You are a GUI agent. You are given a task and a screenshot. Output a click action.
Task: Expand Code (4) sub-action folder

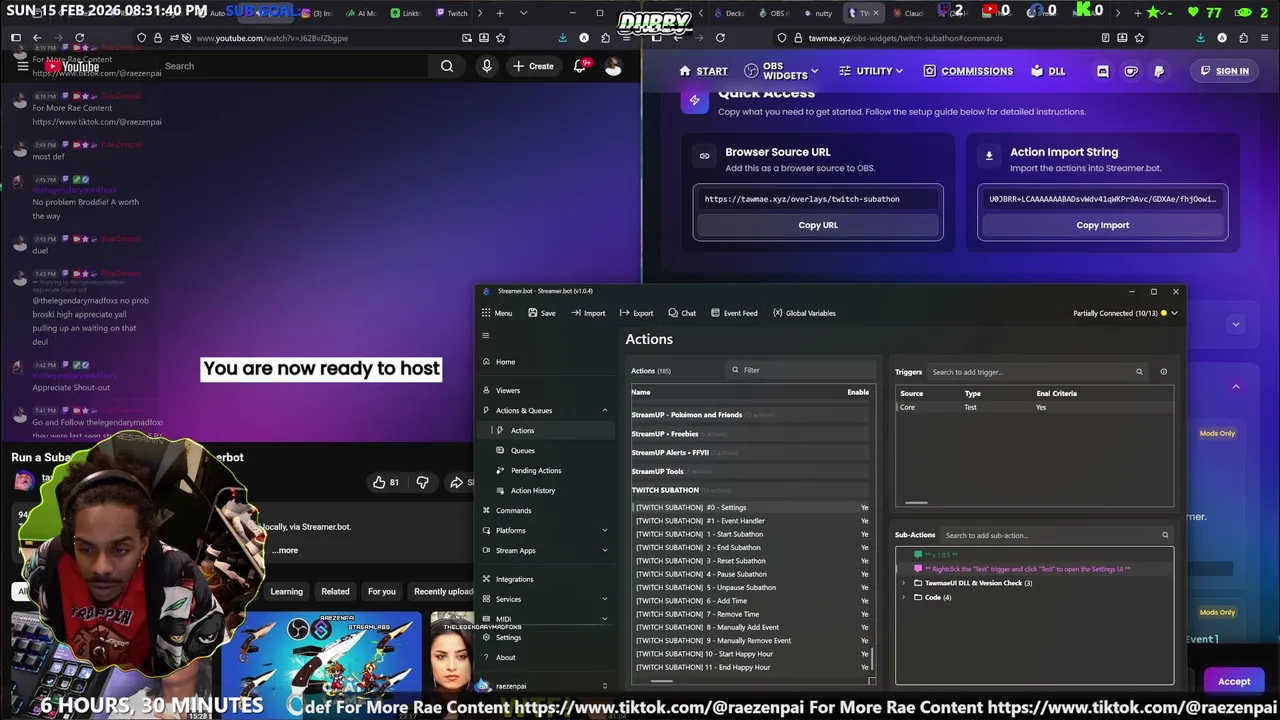pos(904,597)
